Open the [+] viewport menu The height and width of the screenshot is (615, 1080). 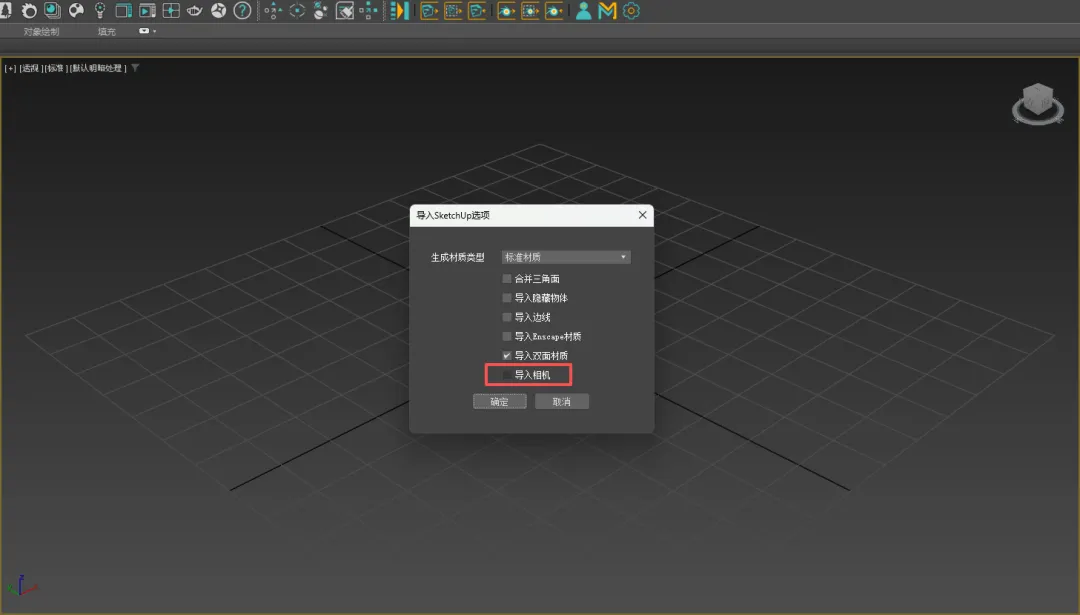tap(10, 68)
